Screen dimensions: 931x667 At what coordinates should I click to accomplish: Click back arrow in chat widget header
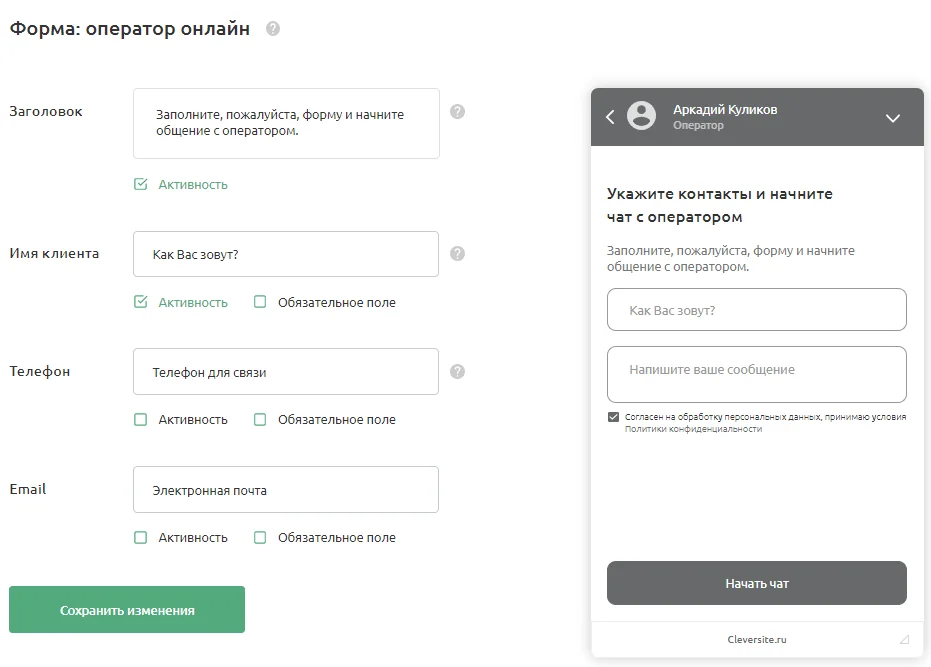610,117
